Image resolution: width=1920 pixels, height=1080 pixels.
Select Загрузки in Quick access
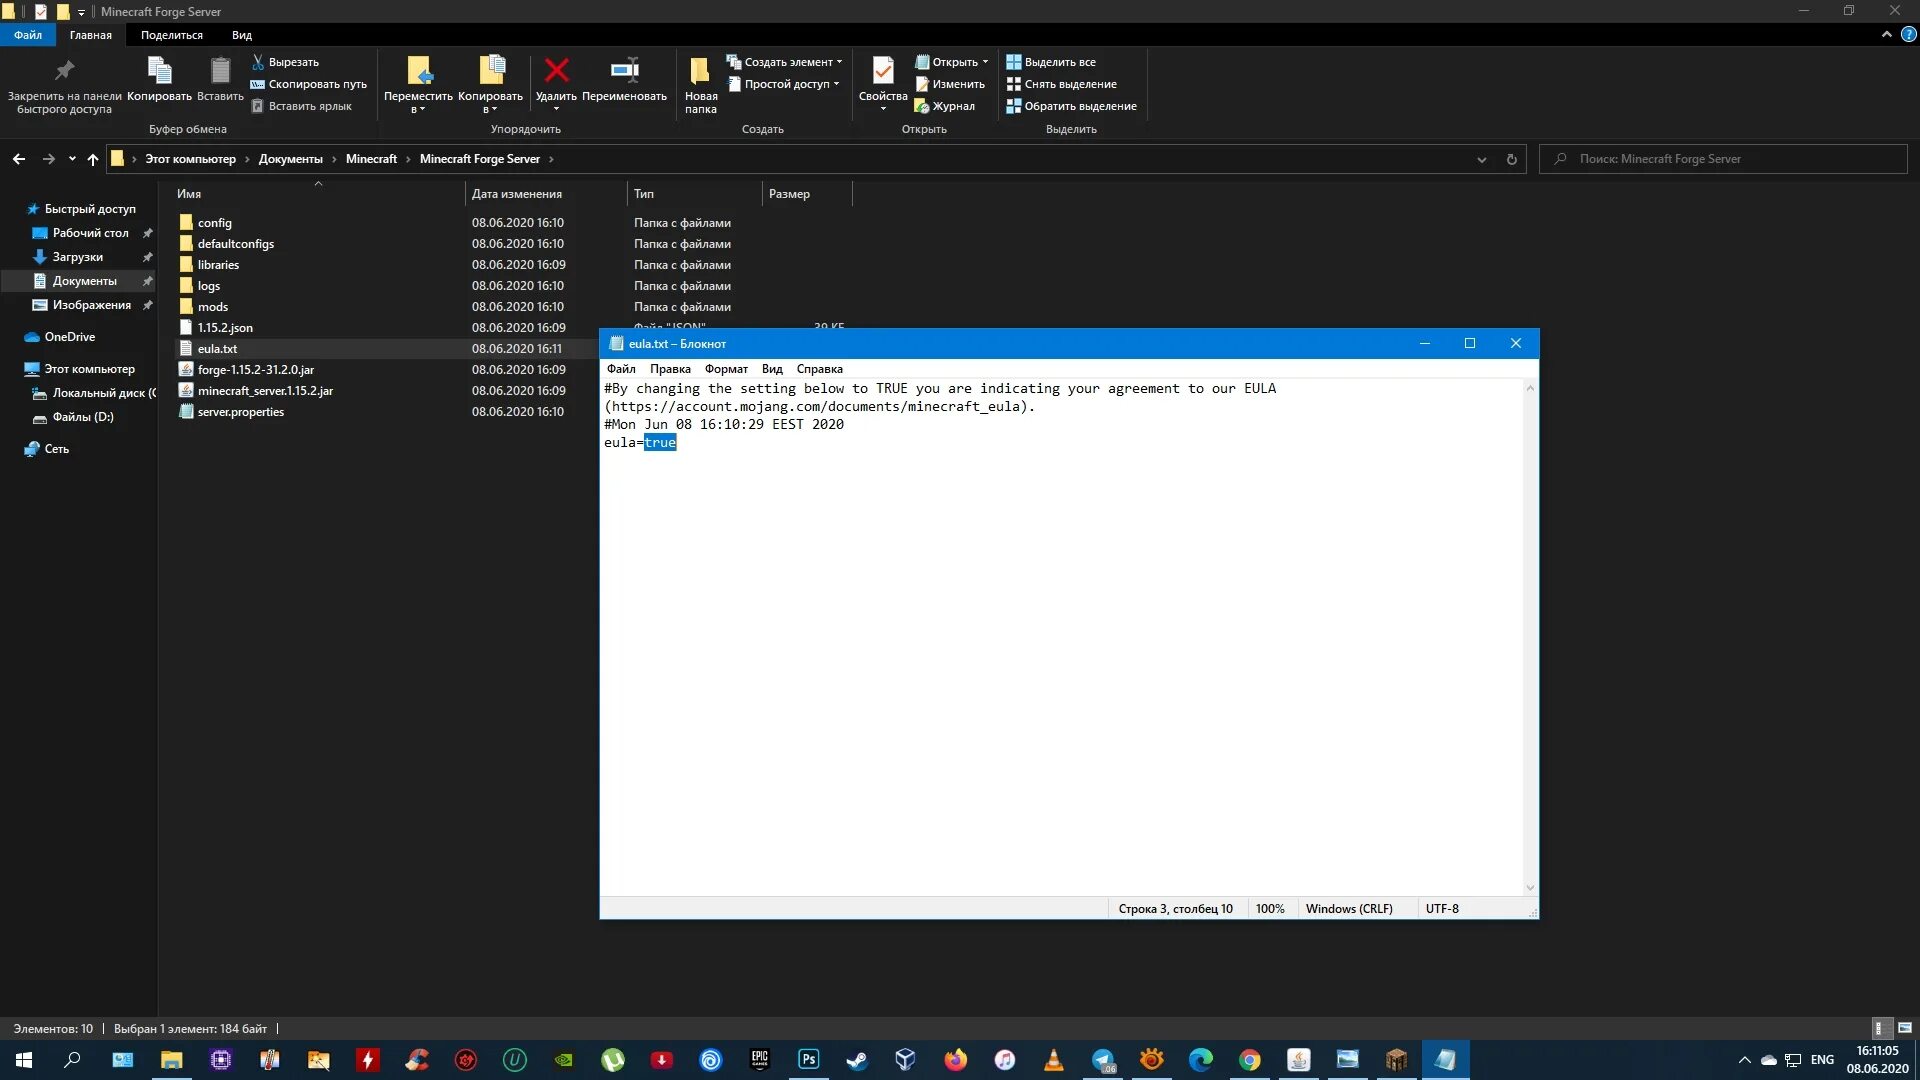[77, 257]
